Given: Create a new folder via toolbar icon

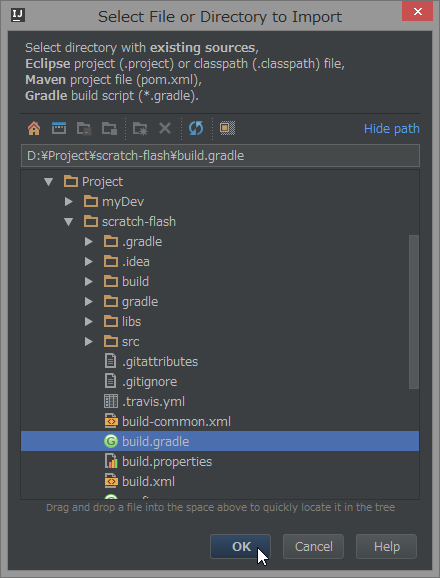Looking at the screenshot, I should [140, 128].
